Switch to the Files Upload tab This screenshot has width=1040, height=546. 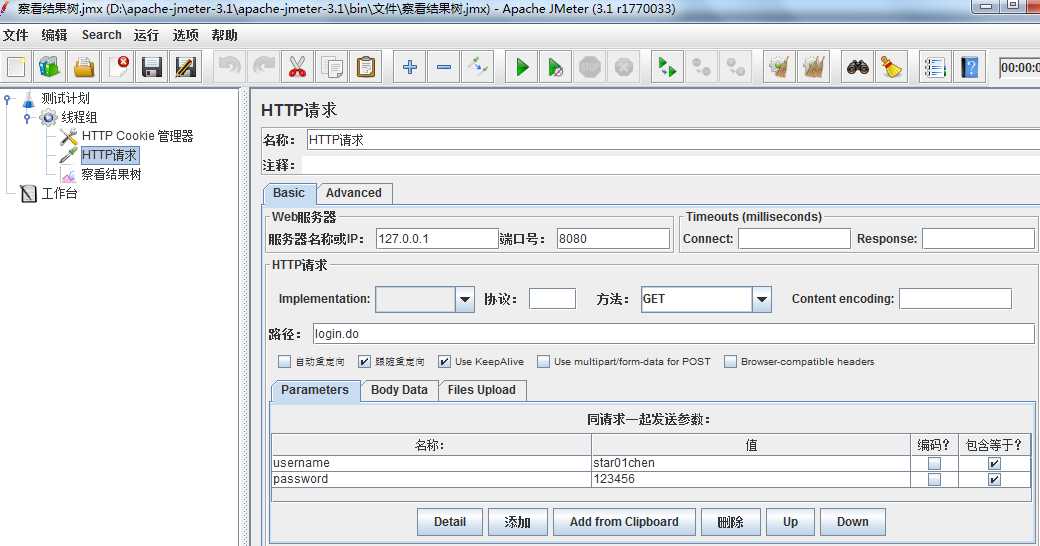point(482,390)
